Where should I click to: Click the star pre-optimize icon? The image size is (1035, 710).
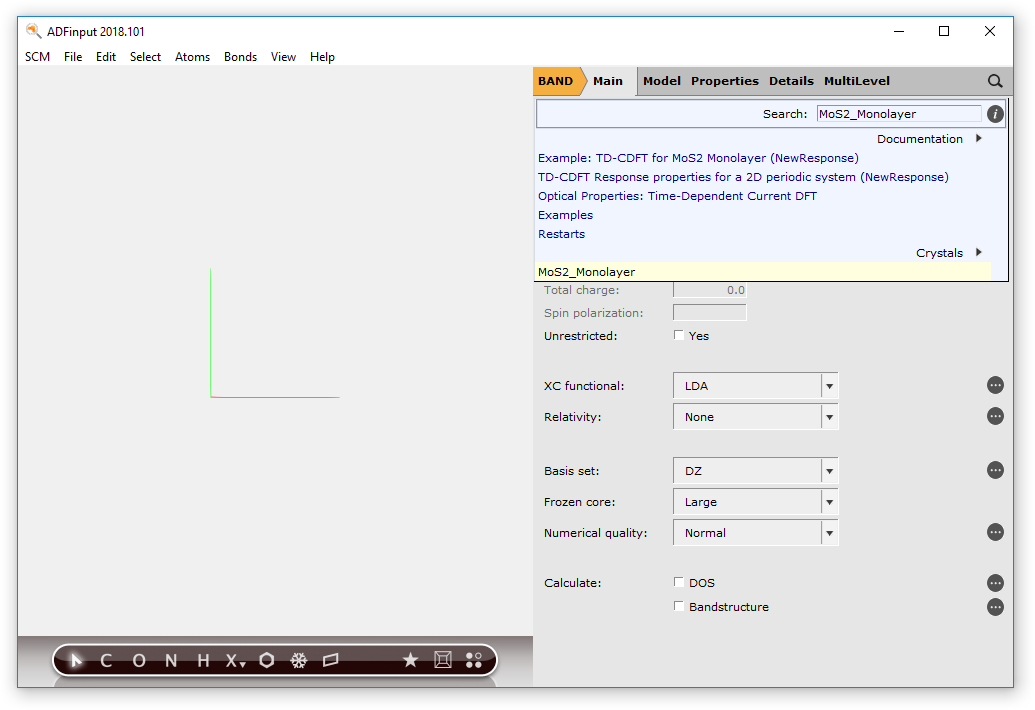click(411, 660)
